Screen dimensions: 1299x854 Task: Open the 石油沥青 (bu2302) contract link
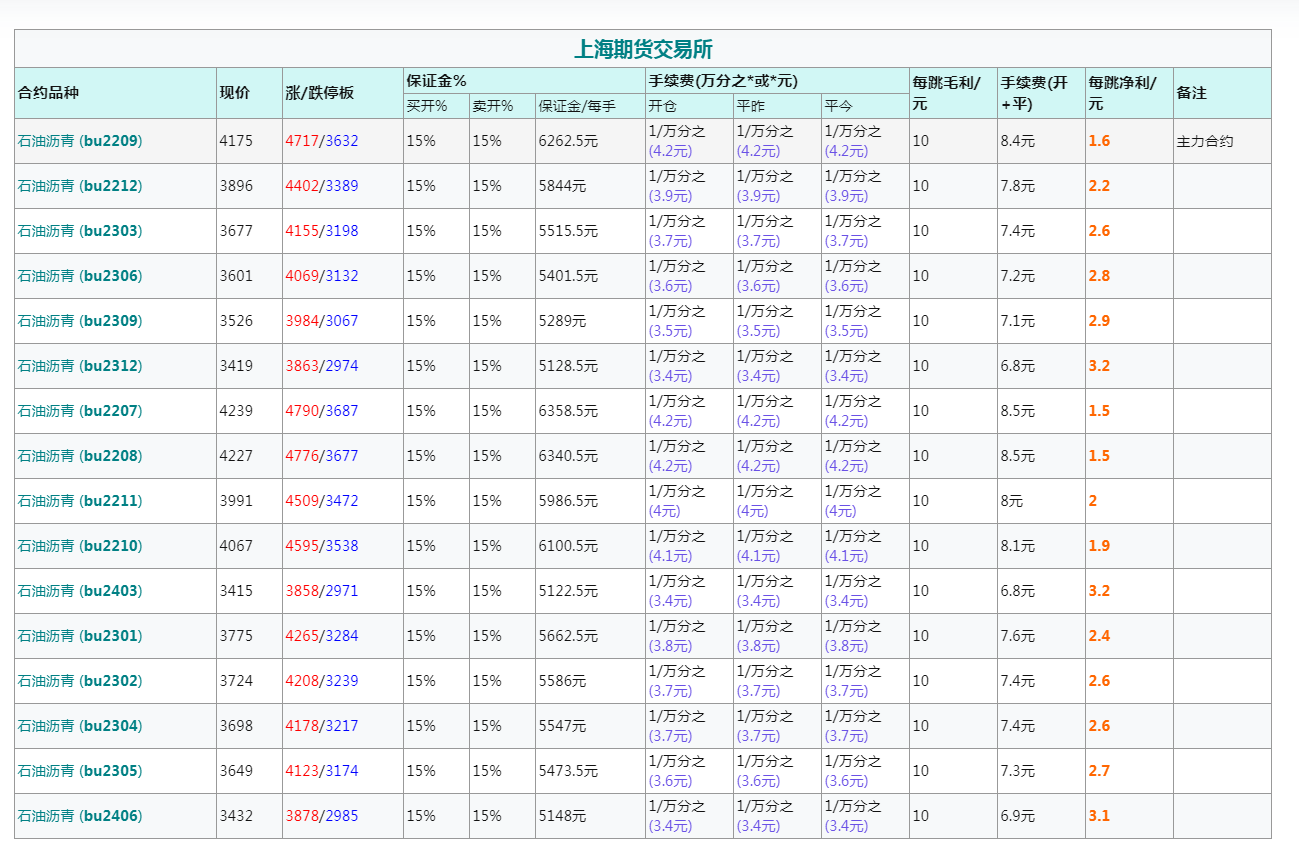[x=80, y=681]
